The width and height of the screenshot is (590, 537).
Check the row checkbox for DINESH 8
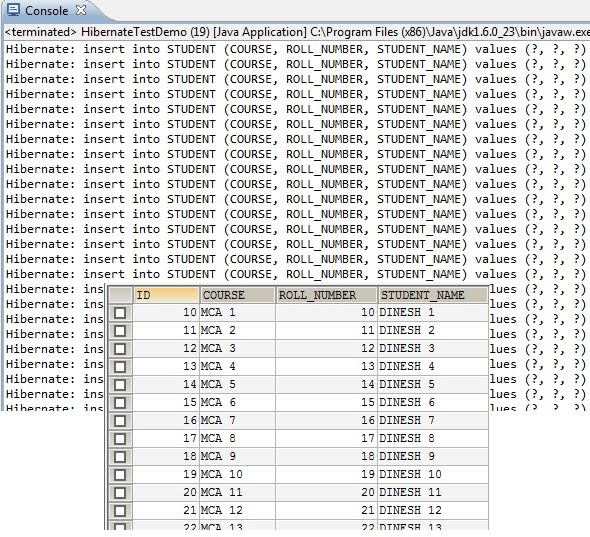click(120, 439)
